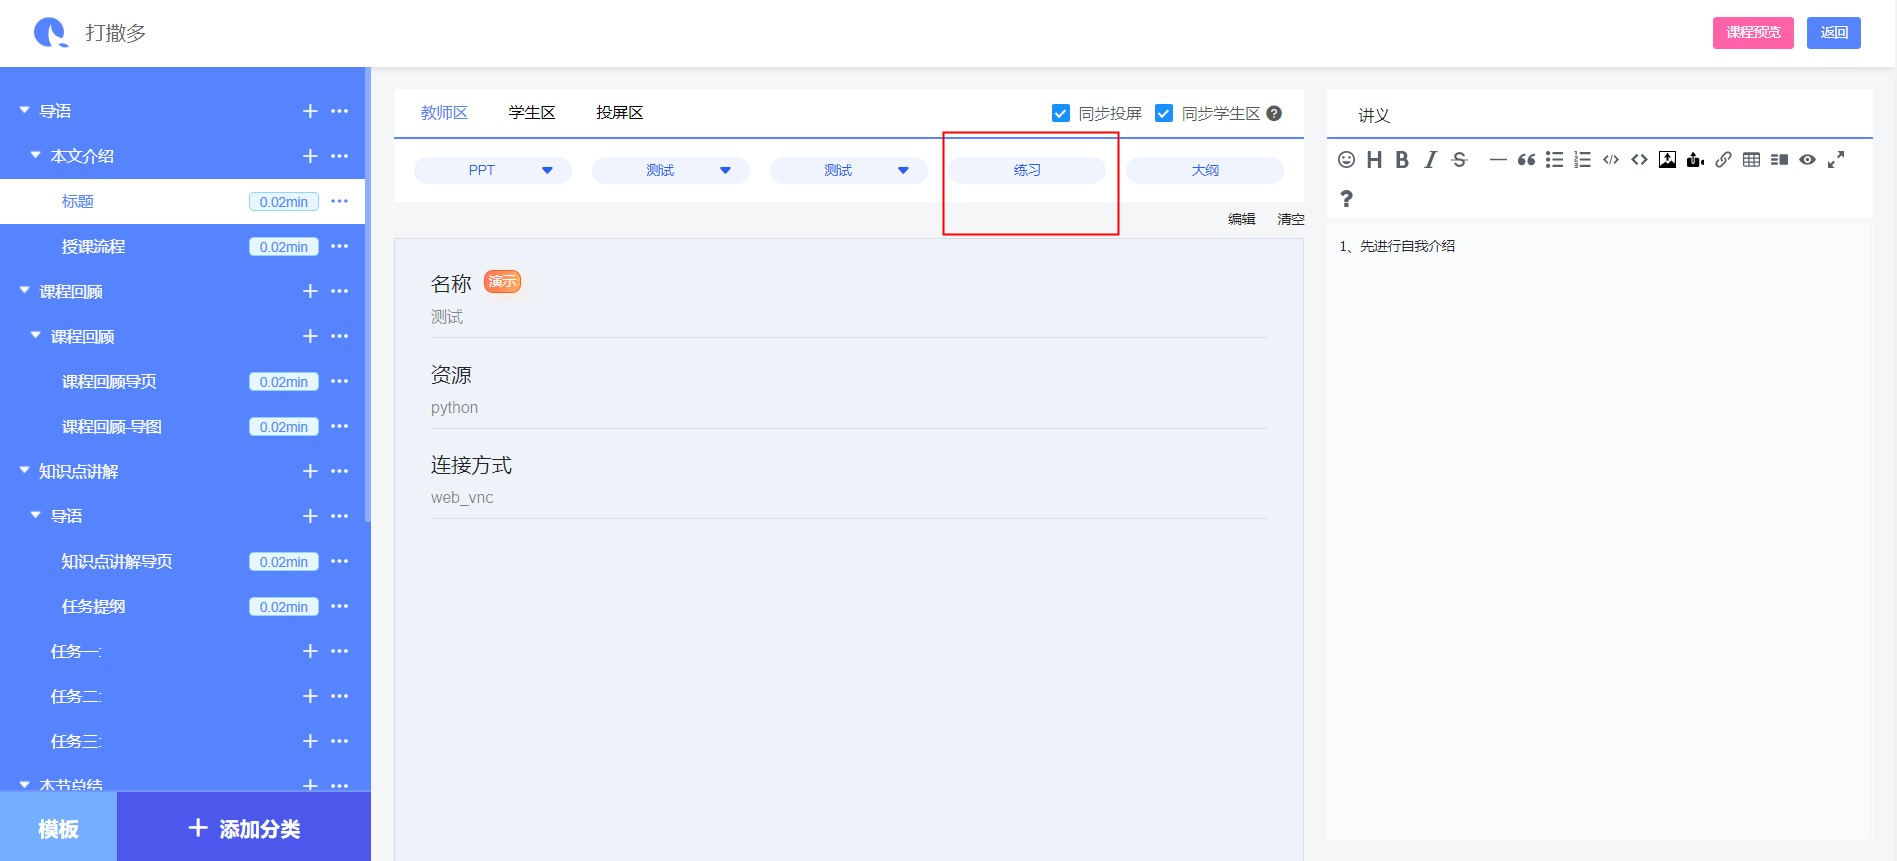Click 0.02min badge on 授课流程
This screenshot has width=1897, height=861.
point(284,247)
